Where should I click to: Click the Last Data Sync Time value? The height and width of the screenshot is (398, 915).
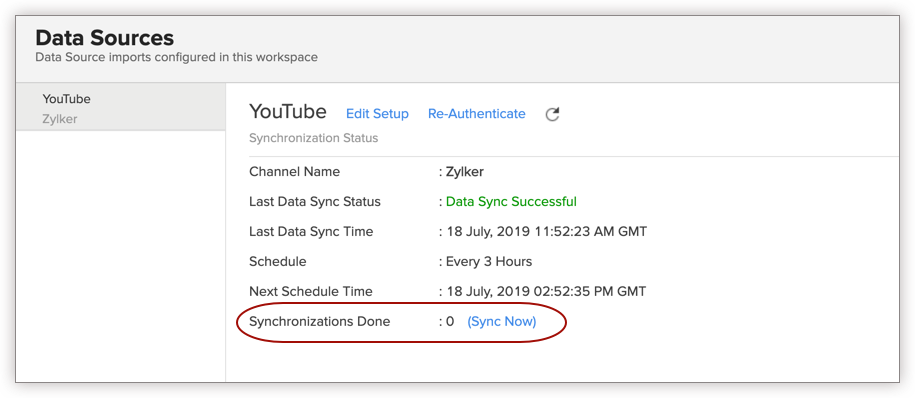[546, 232]
